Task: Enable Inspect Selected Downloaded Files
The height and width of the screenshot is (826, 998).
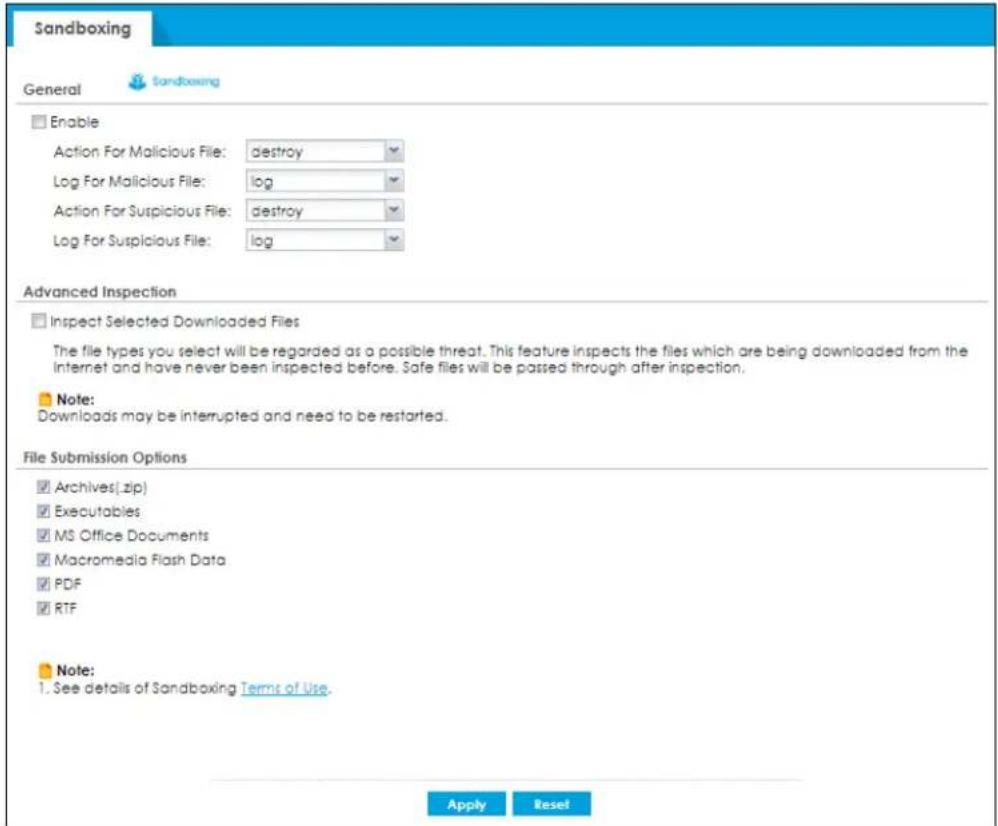Action: (x=39, y=321)
